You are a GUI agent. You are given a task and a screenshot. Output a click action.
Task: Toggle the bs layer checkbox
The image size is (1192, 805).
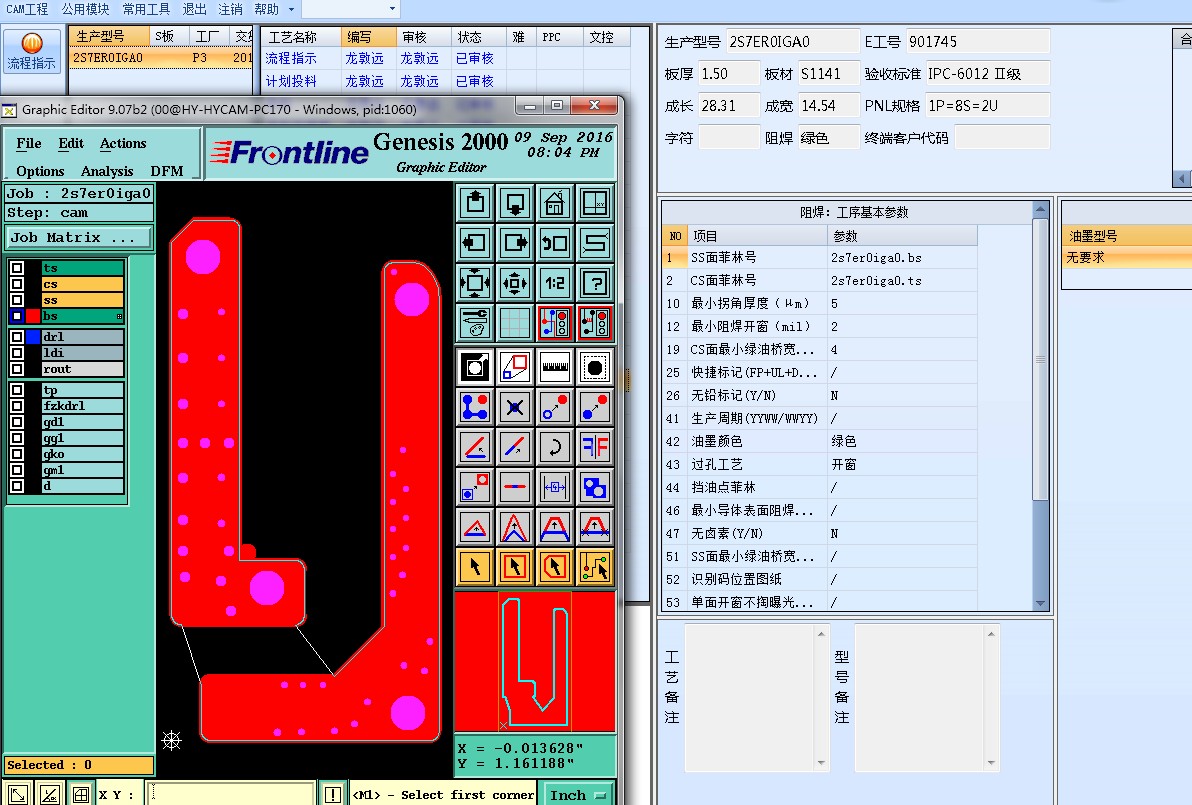17,315
